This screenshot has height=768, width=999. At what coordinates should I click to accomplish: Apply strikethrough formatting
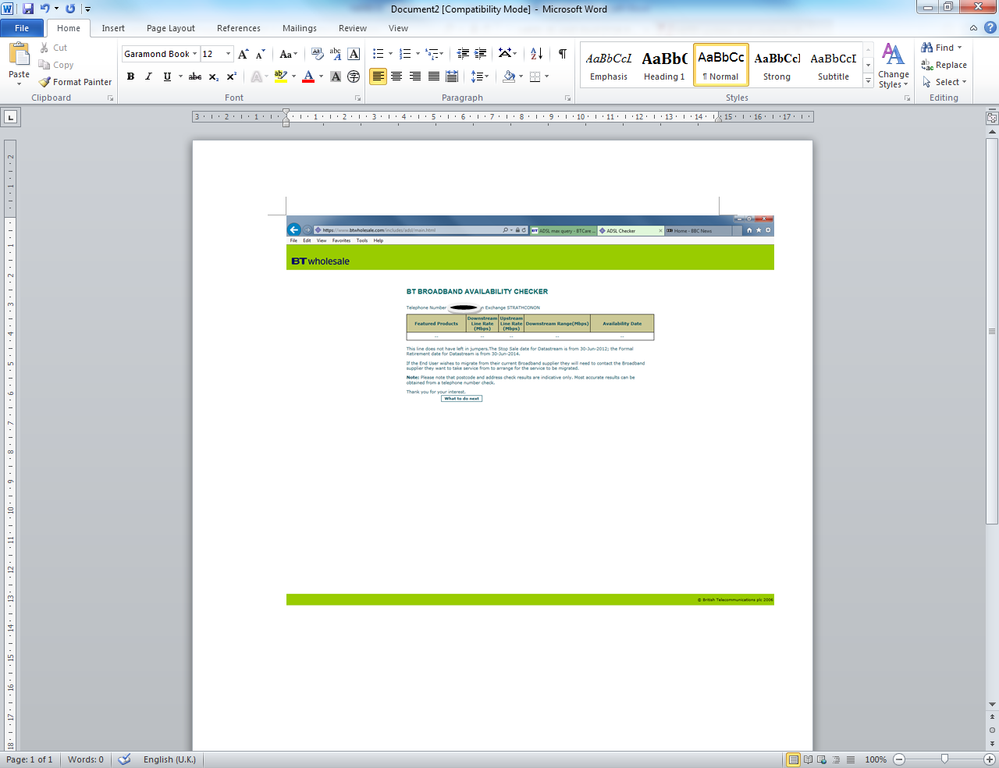pos(195,76)
